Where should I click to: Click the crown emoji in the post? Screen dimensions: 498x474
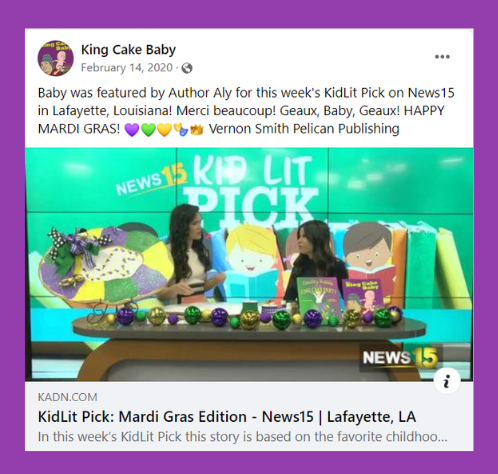[197, 129]
